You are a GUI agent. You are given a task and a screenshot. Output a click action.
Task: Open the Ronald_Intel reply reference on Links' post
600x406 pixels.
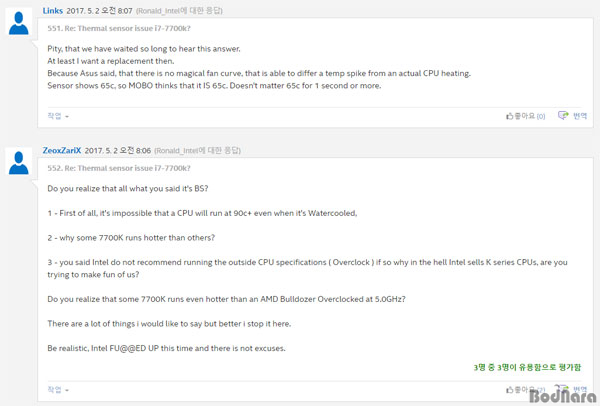pos(179,11)
